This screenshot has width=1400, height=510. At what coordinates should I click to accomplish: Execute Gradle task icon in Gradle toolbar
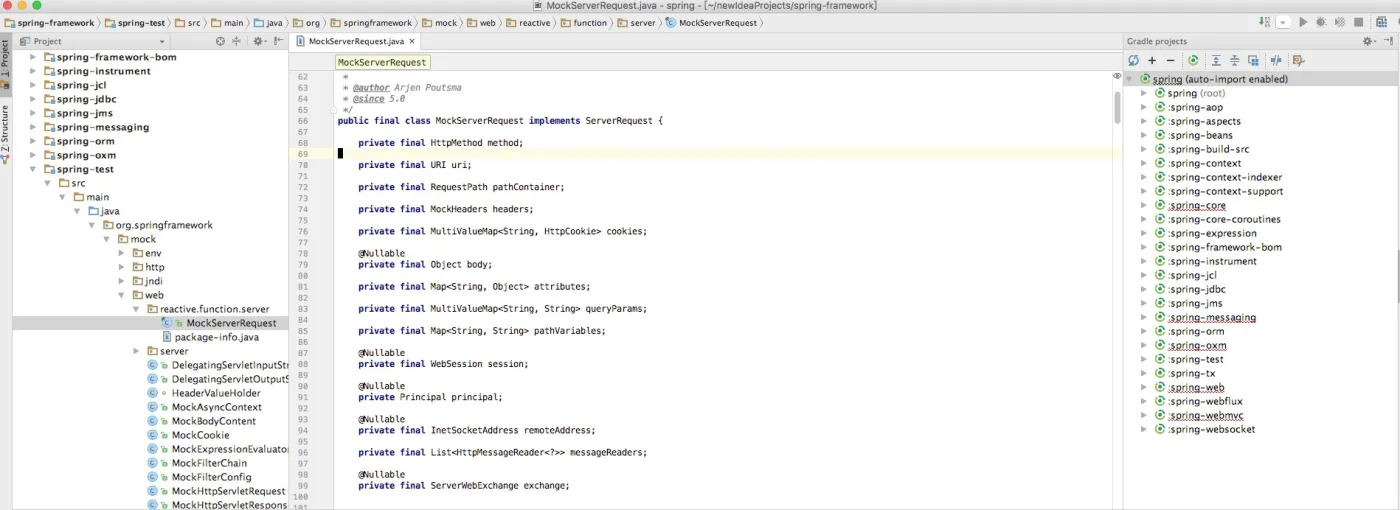(1193, 61)
